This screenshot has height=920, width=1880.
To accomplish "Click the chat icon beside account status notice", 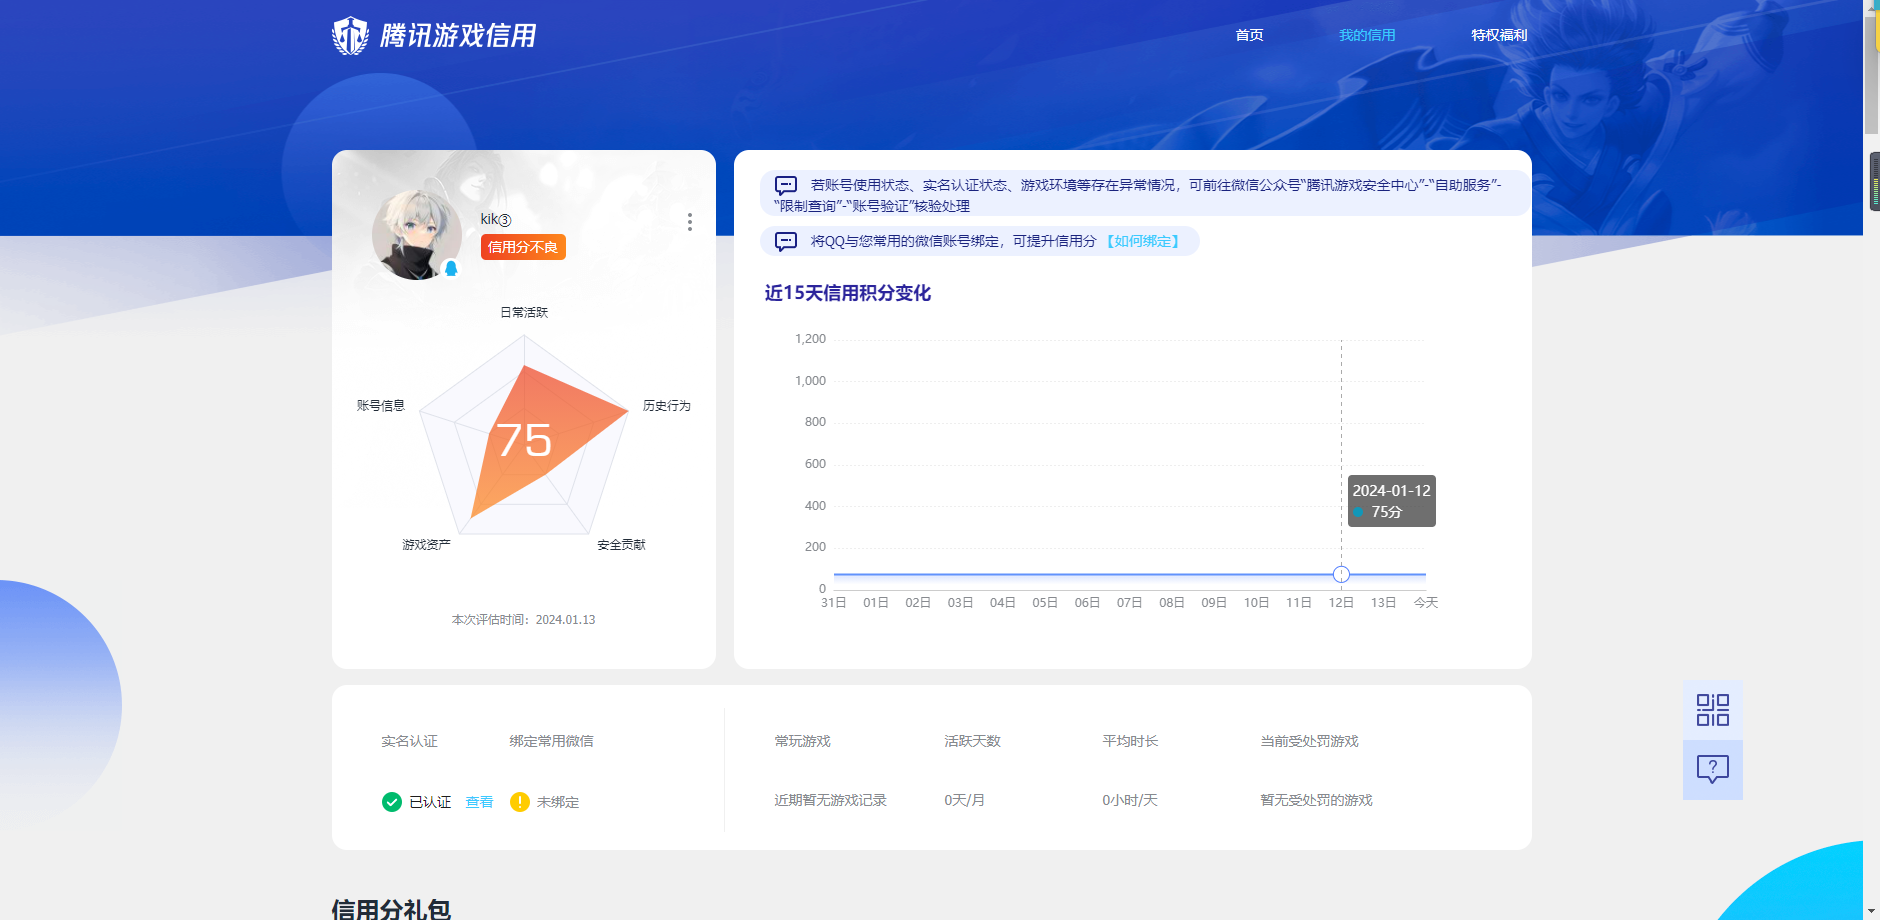I will point(786,185).
